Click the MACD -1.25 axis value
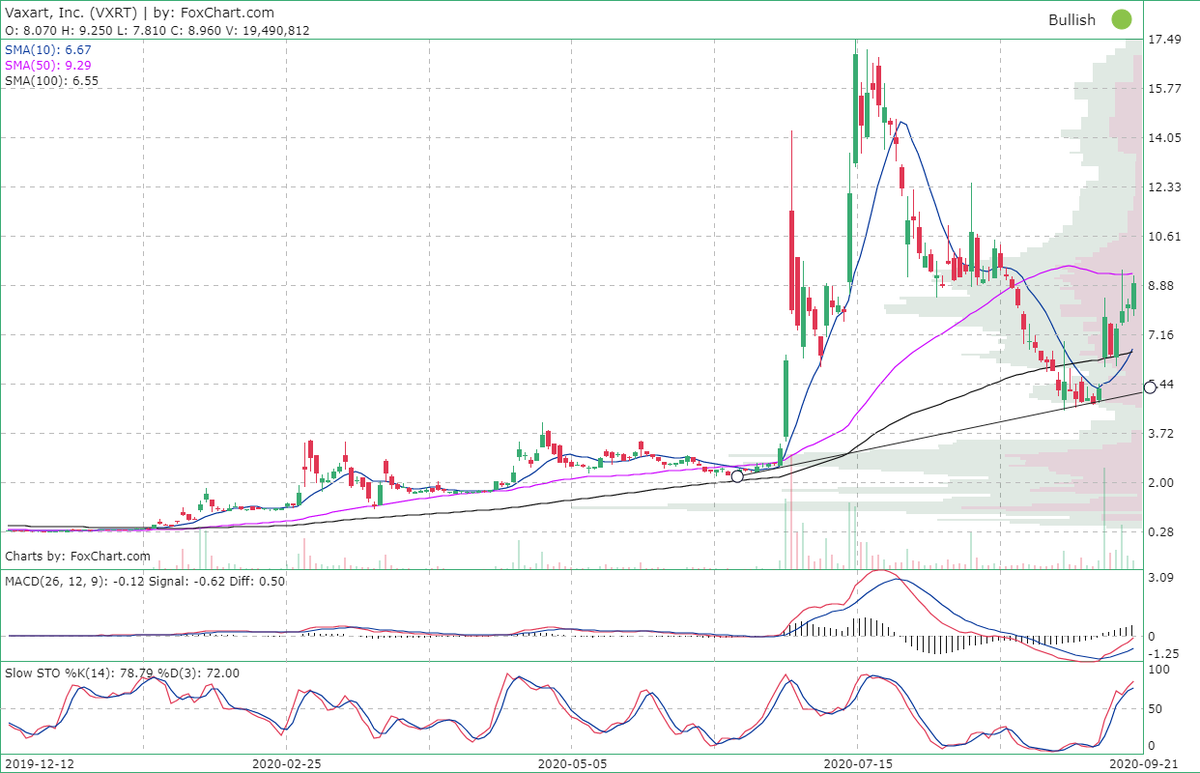The width and height of the screenshot is (1200, 773). [1165, 654]
